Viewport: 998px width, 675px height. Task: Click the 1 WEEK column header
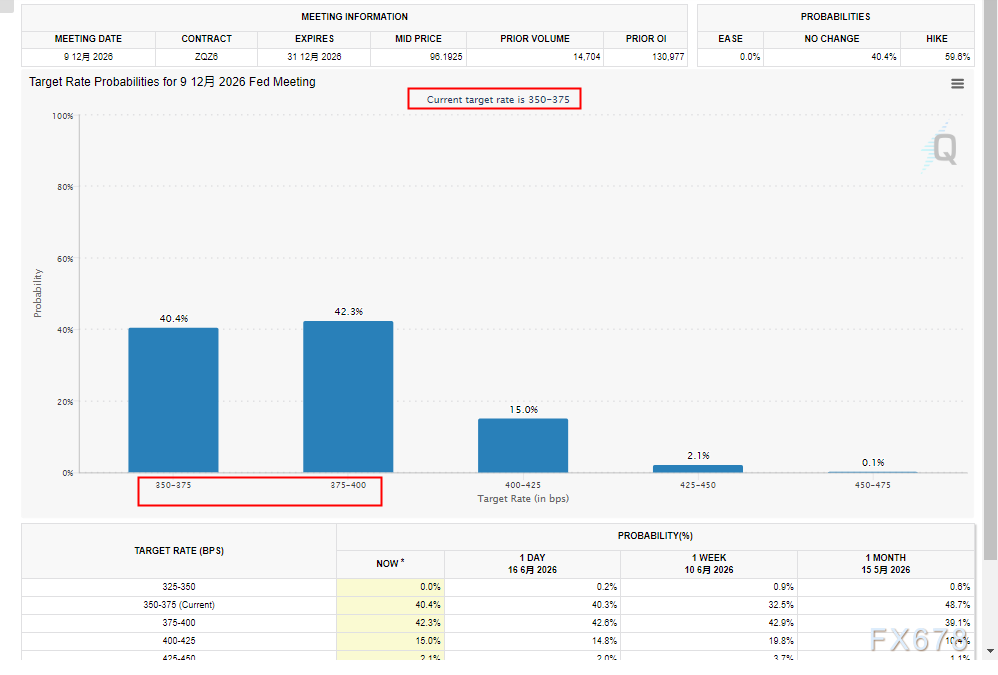click(708, 564)
